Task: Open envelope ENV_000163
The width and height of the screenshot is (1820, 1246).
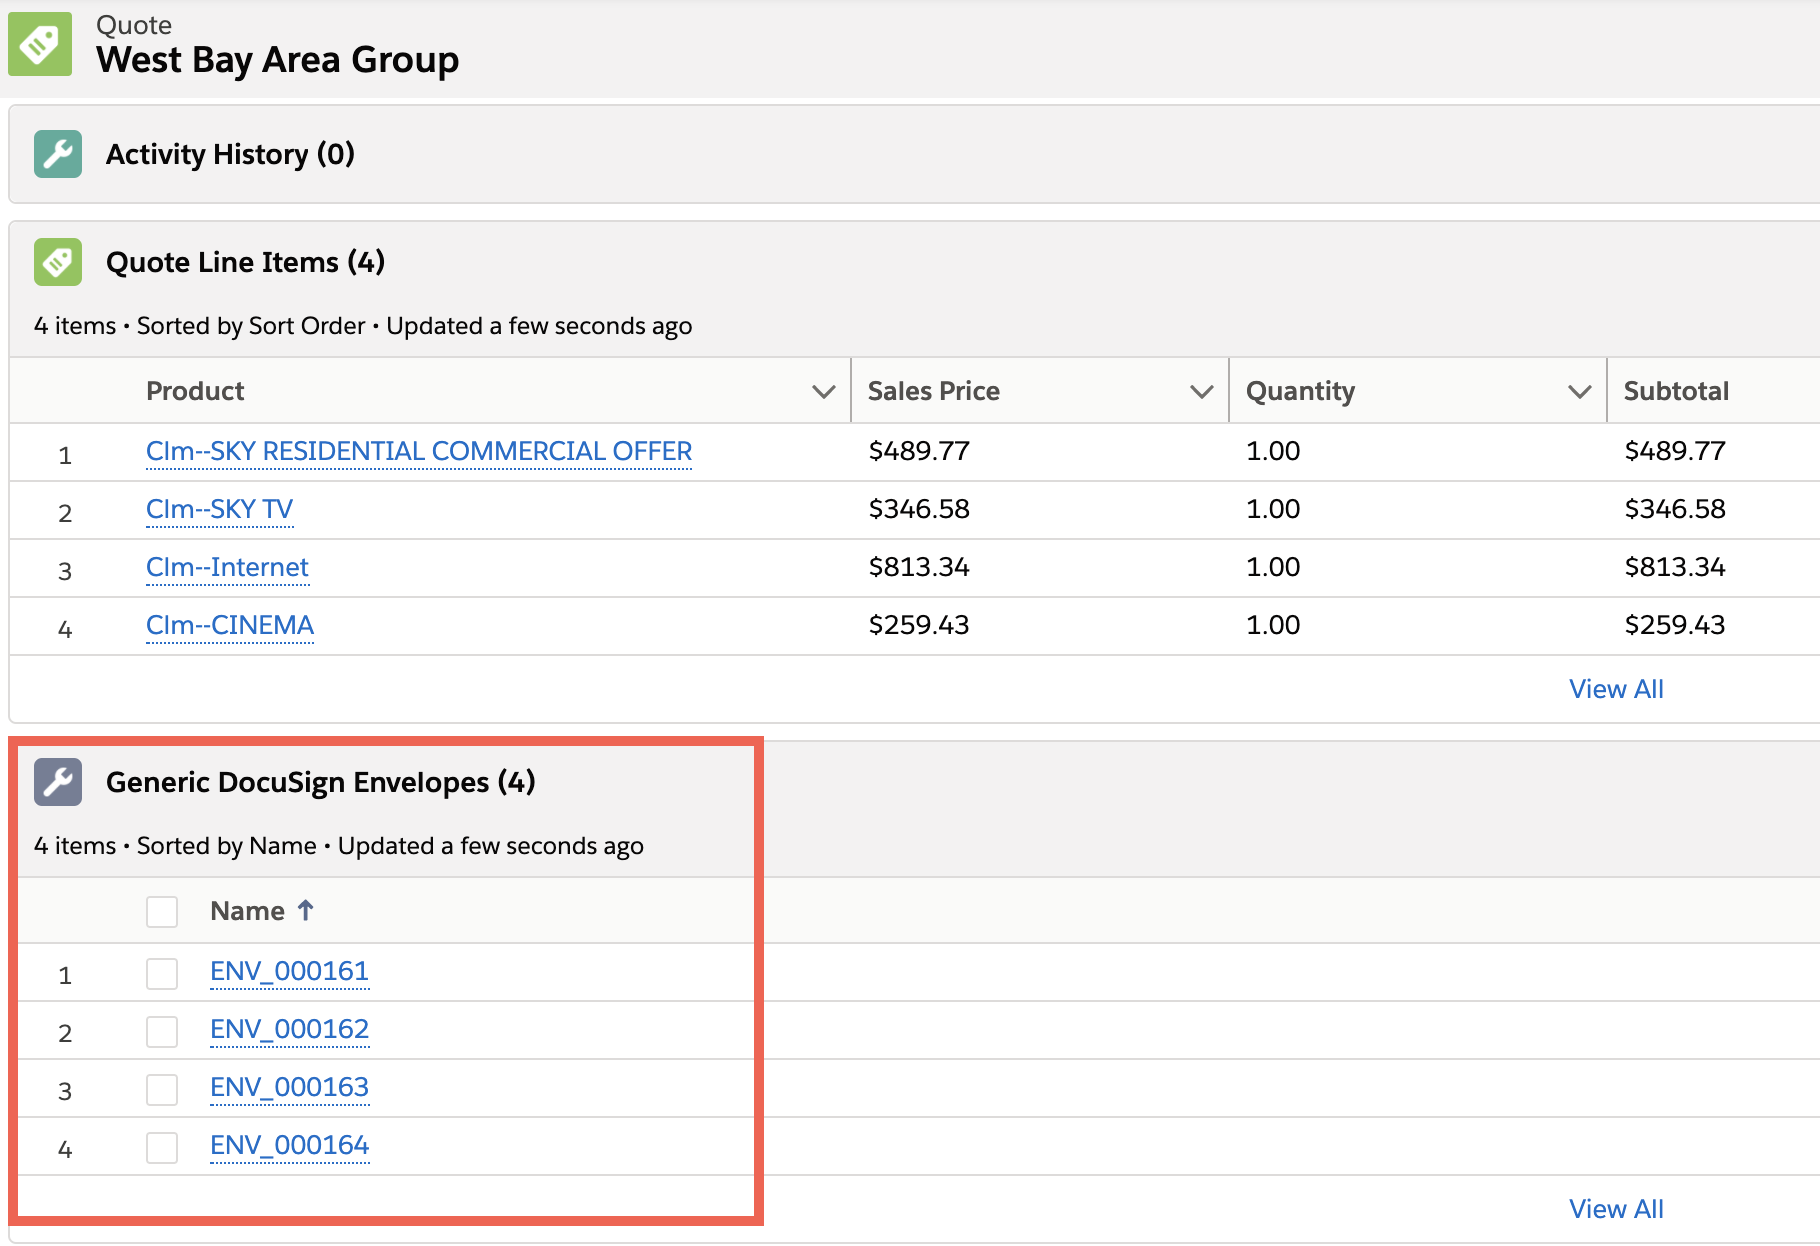Action: tap(289, 1087)
